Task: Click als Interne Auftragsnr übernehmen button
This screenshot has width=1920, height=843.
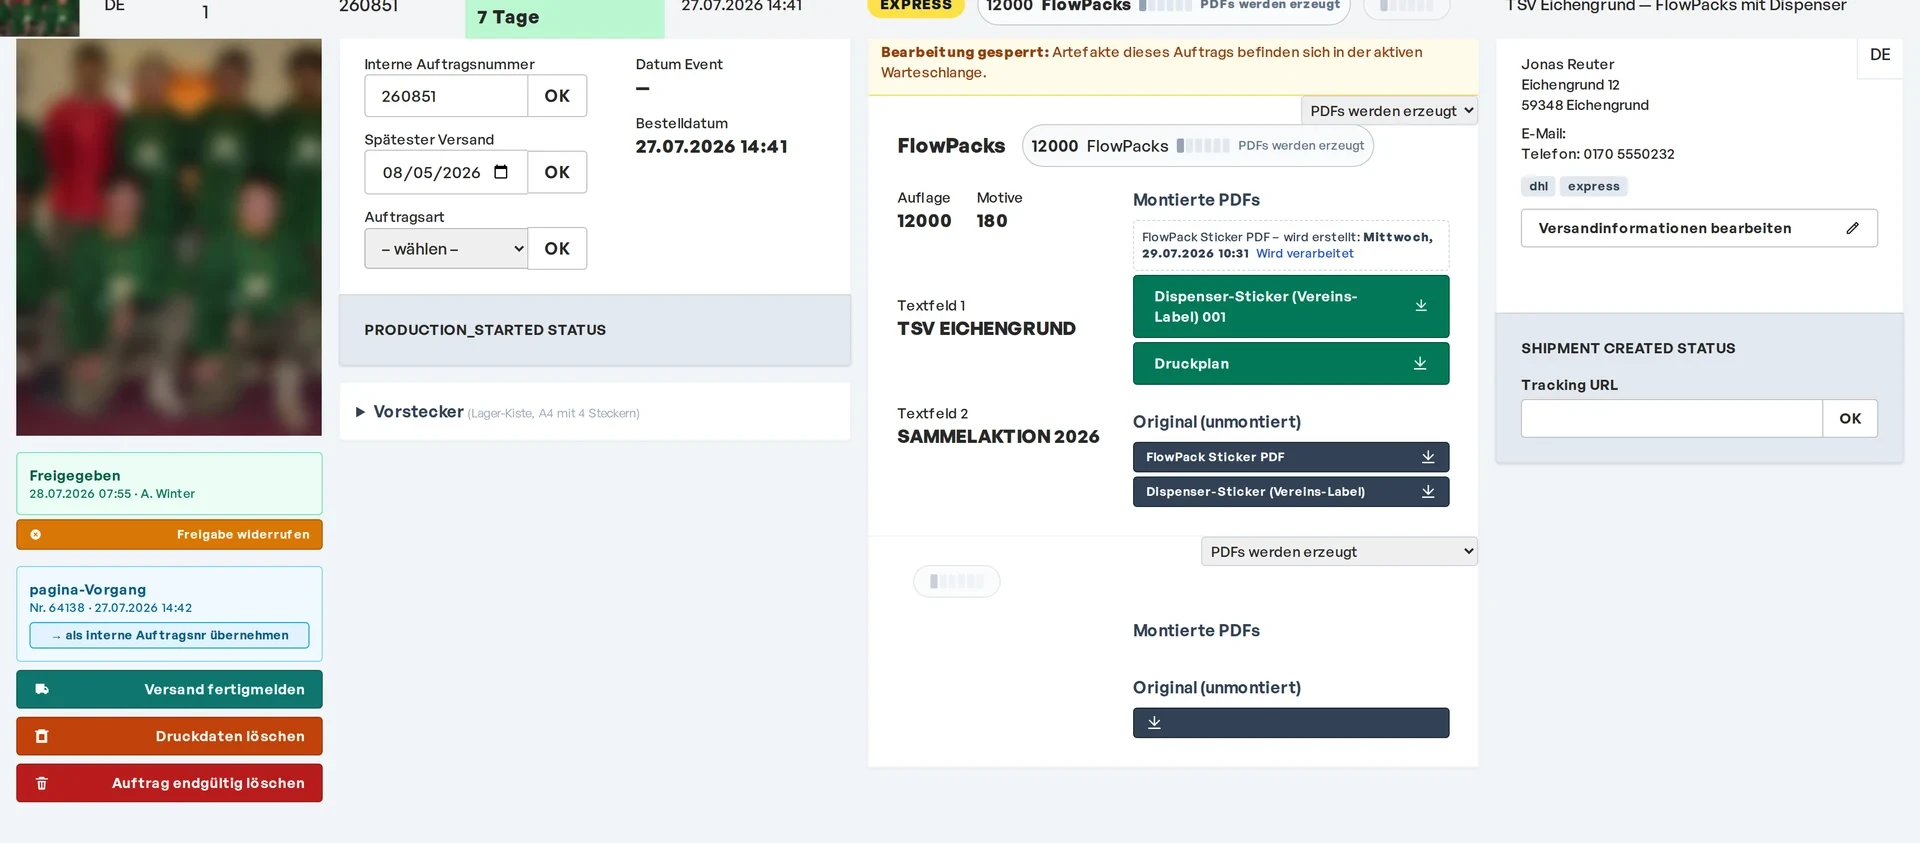Action: point(169,636)
